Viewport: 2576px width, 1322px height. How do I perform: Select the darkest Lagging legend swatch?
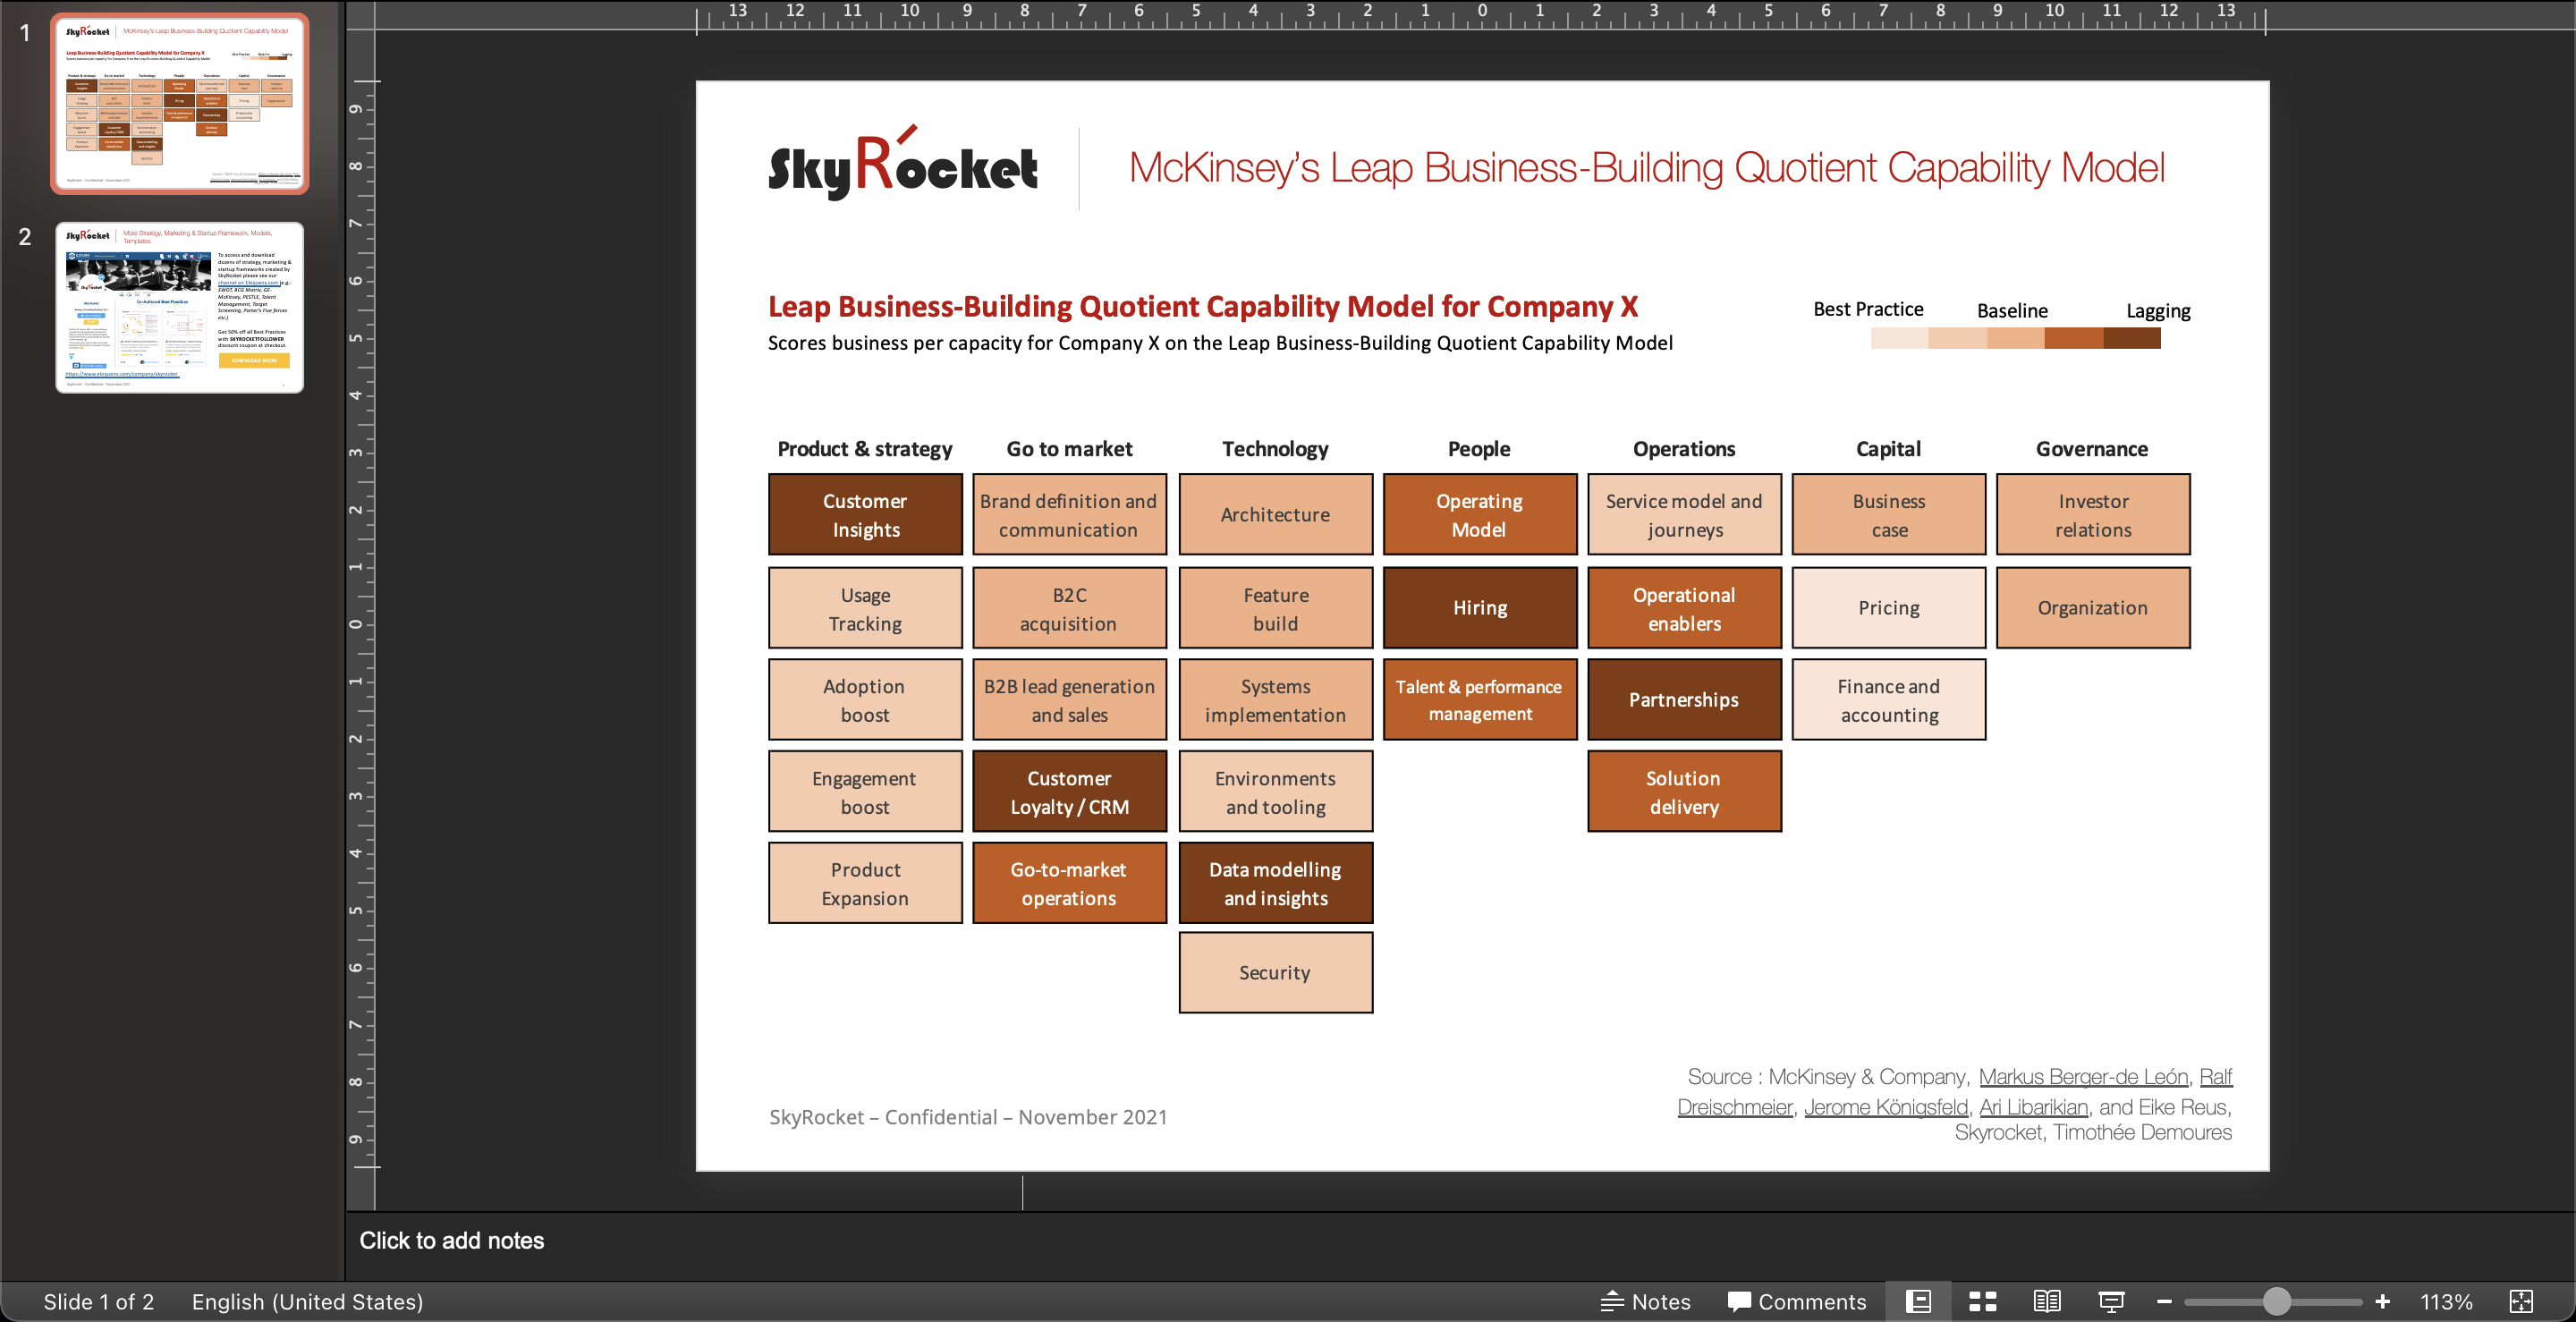tap(2132, 338)
